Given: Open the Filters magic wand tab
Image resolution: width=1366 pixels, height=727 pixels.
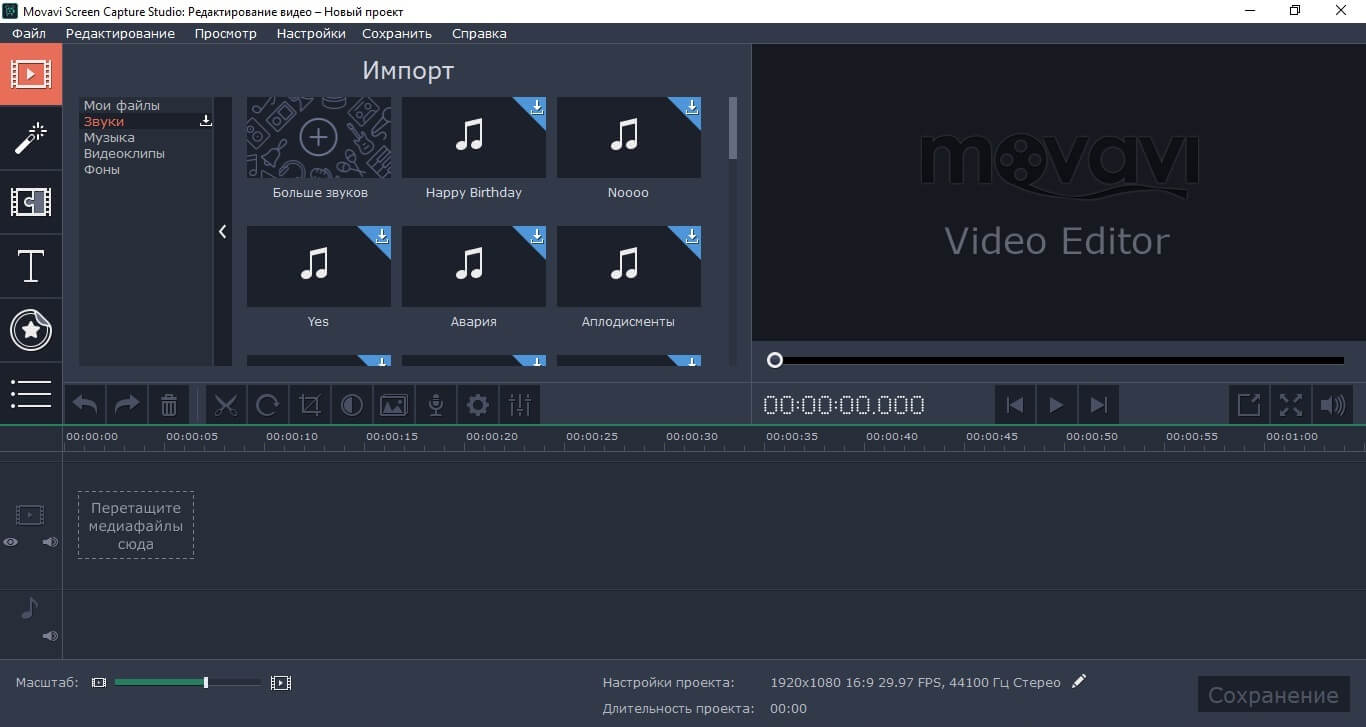Looking at the screenshot, I should [x=31, y=139].
